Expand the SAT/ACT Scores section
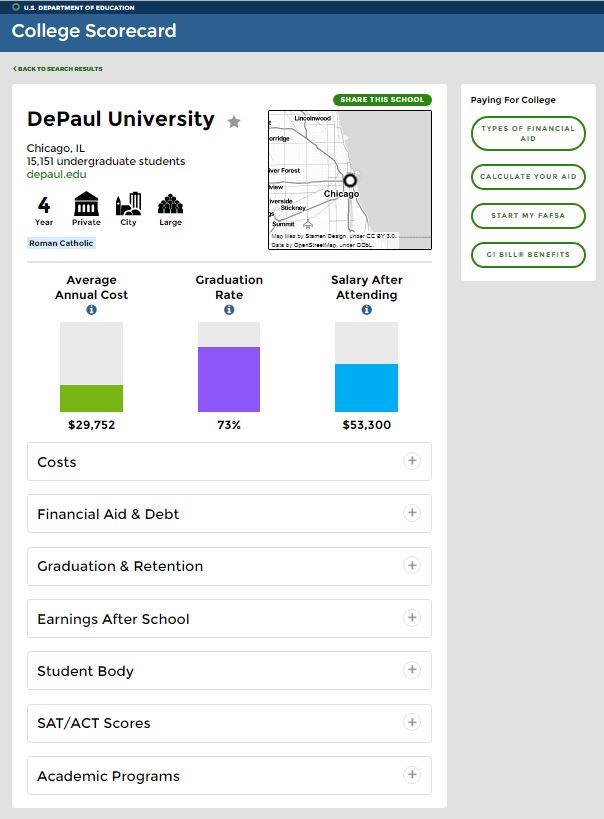The height and width of the screenshot is (819, 604). coord(229,723)
